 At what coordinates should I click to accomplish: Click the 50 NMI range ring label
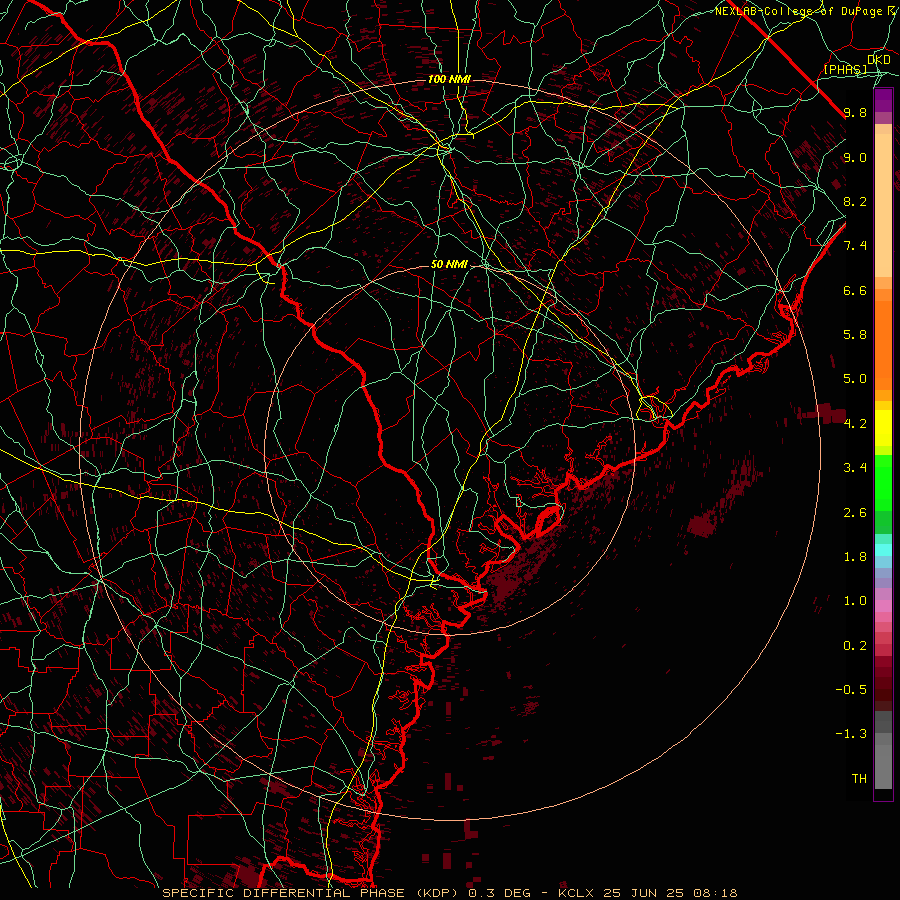coord(449,265)
